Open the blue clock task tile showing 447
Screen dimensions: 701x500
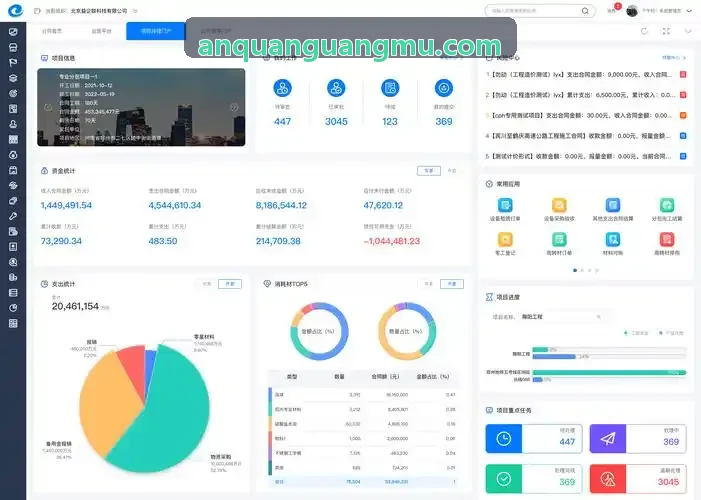tap(534, 439)
